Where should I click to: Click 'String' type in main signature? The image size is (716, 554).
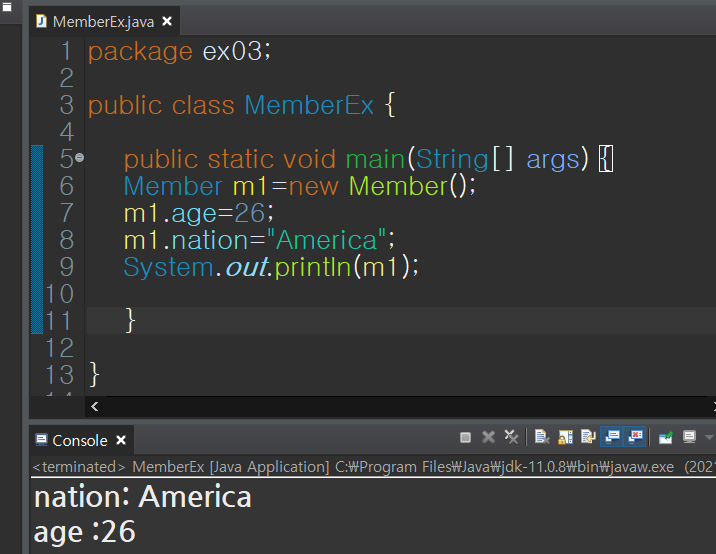tap(452, 159)
